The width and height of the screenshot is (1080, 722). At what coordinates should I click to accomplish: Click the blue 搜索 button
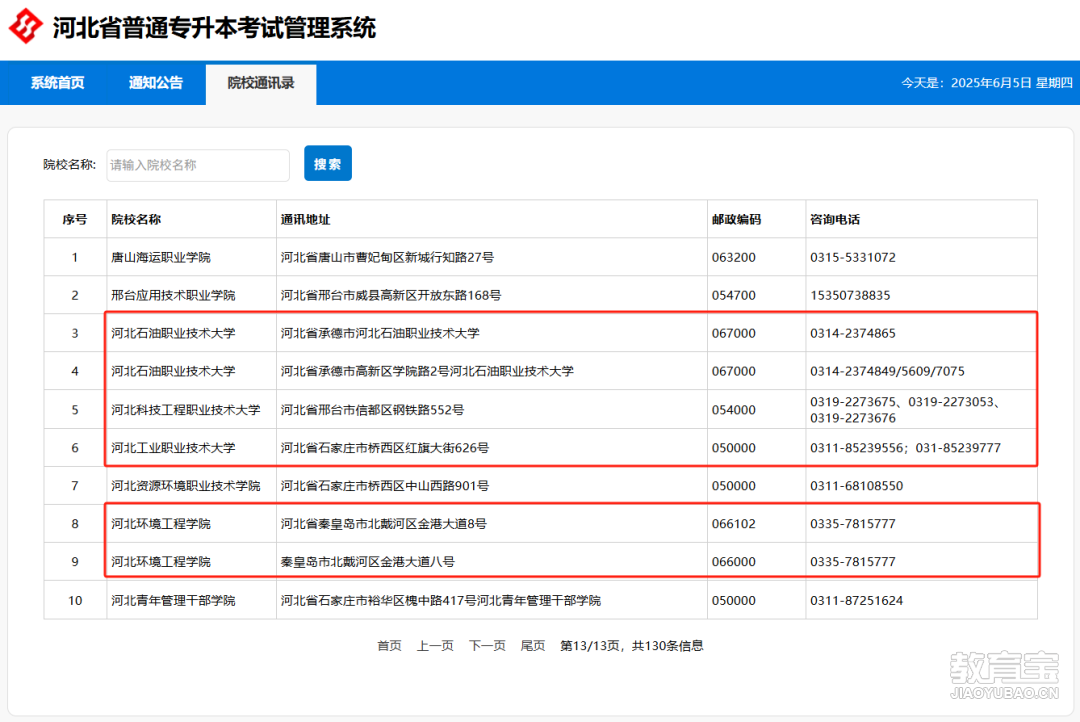tap(328, 163)
